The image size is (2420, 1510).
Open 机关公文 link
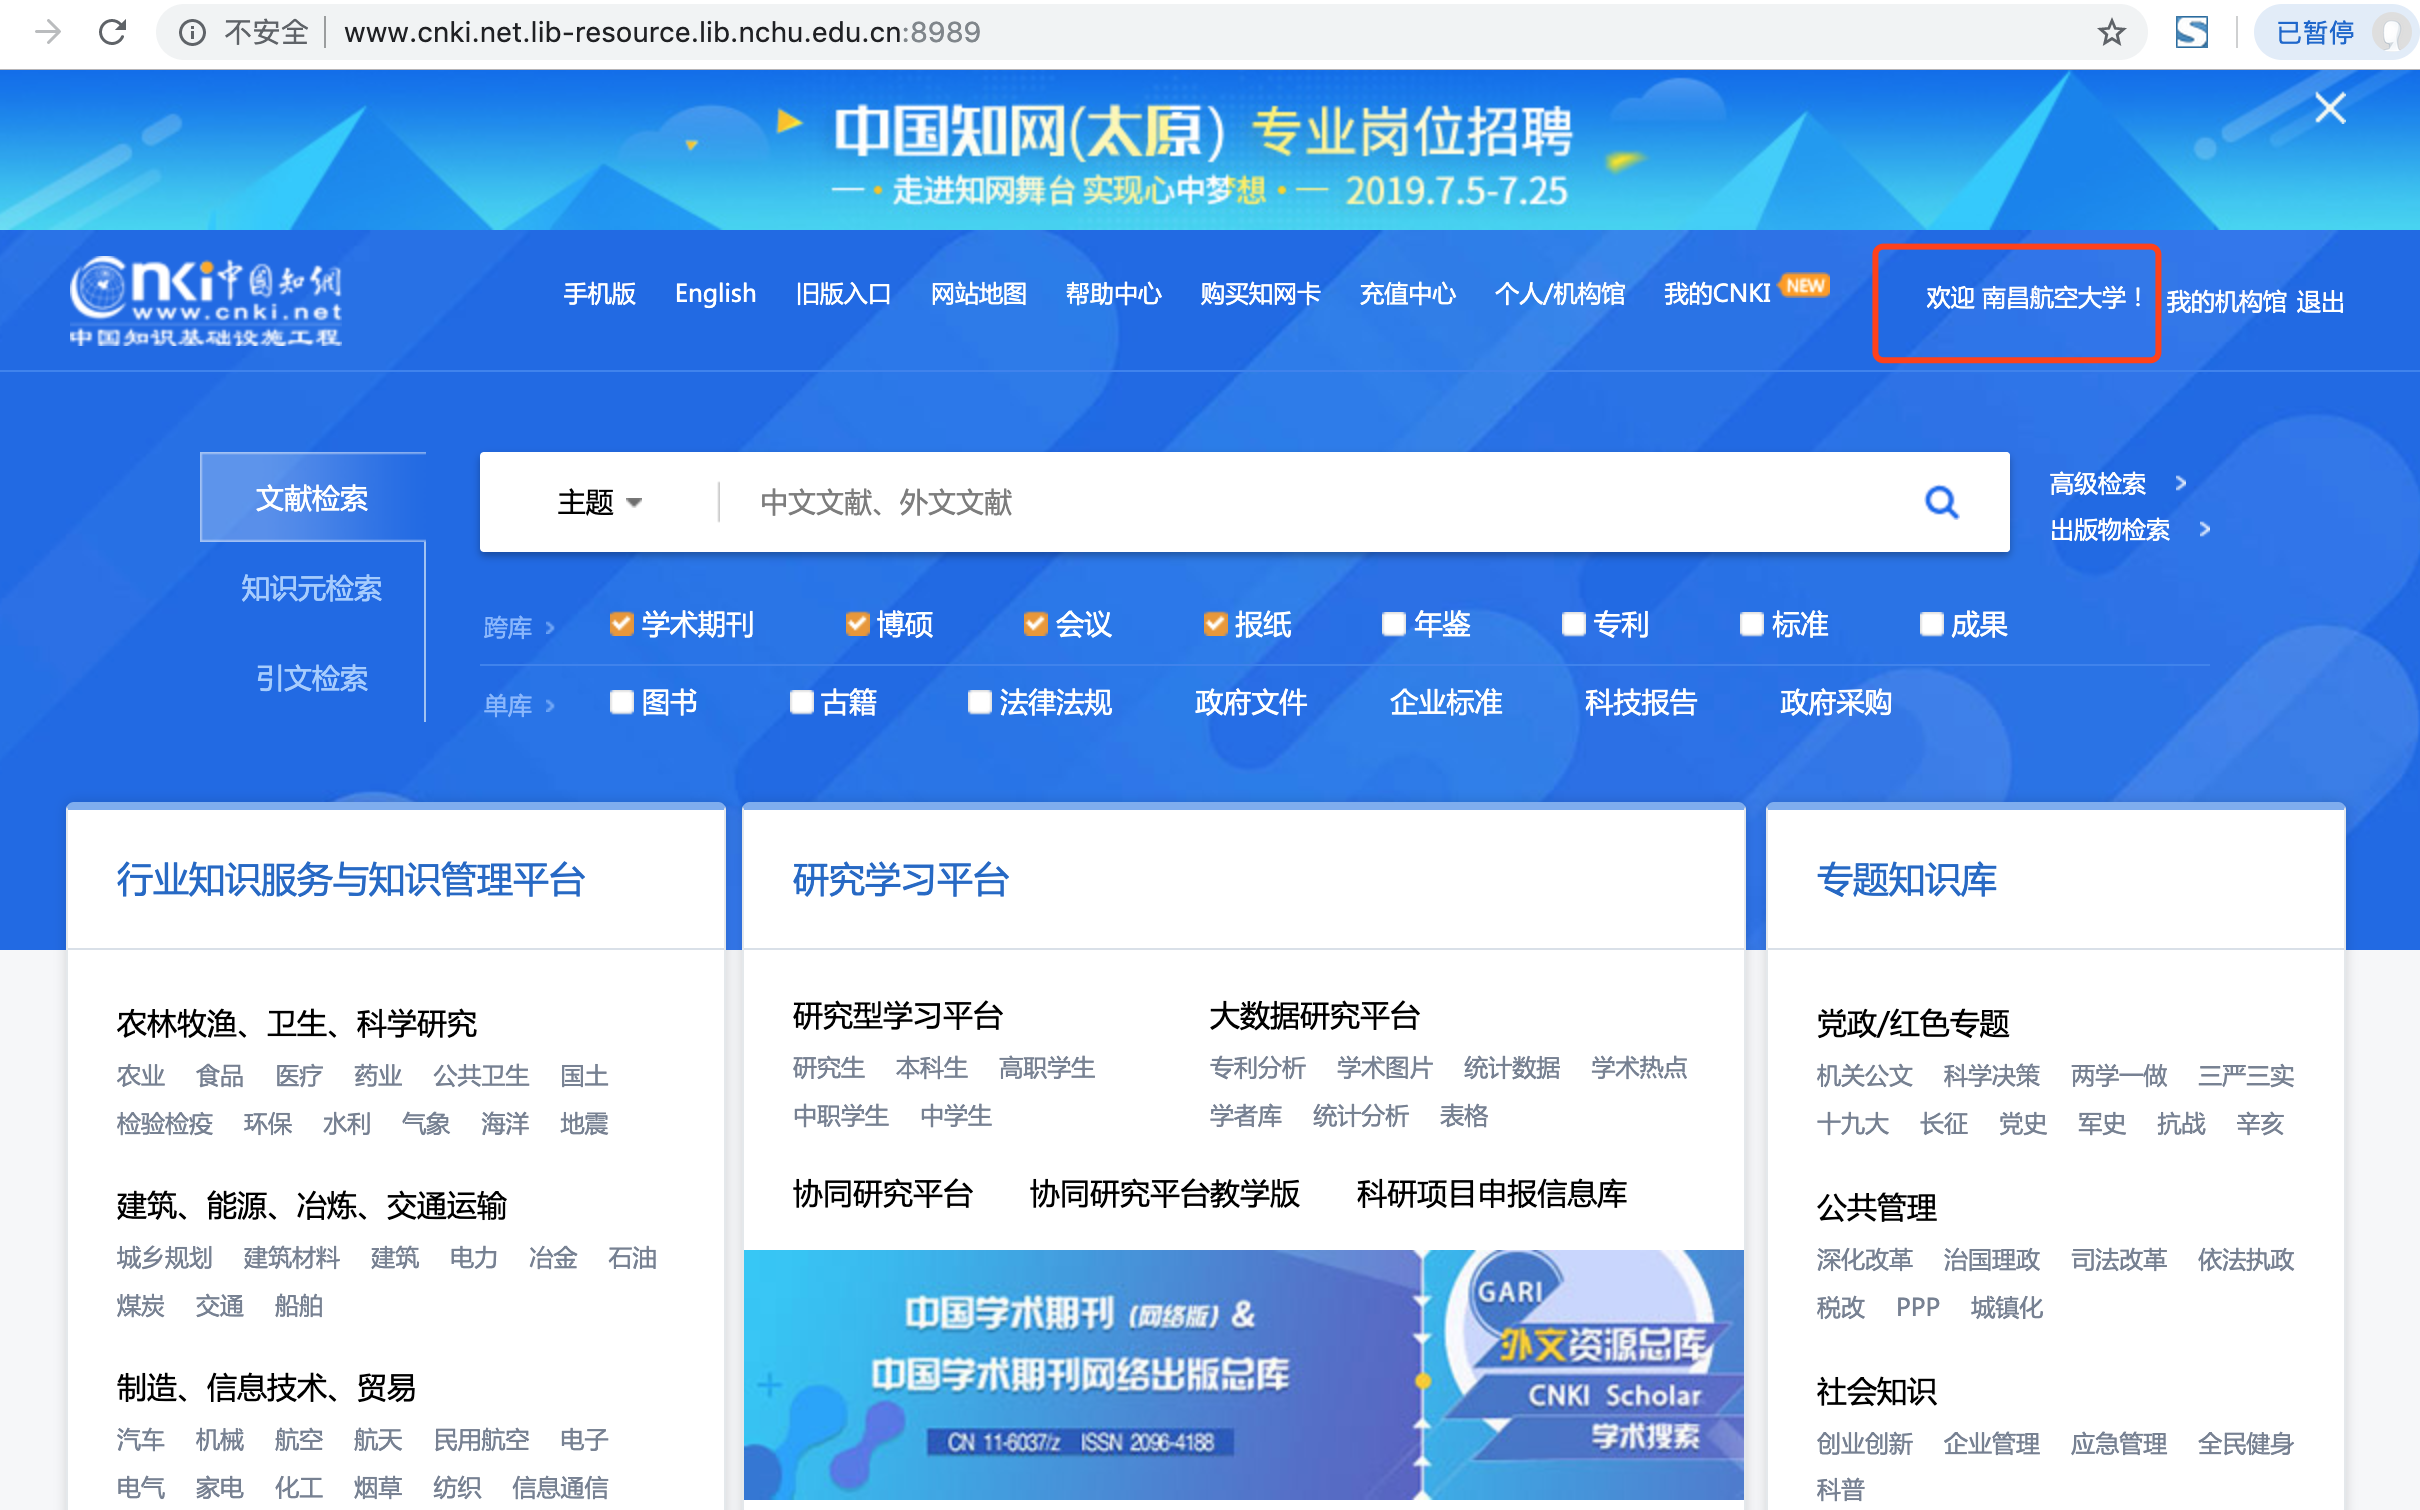point(1864,1075)
